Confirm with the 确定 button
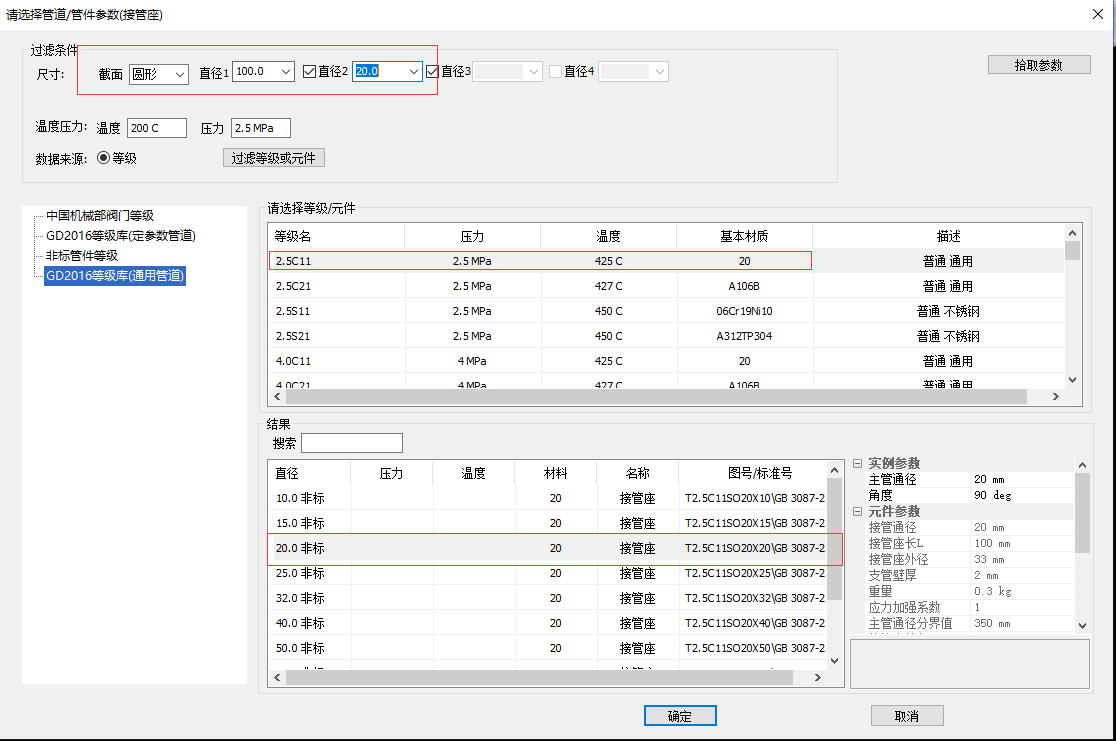Image resolution: width=1116 pixels, height=741 pixels. pos(679,716)
